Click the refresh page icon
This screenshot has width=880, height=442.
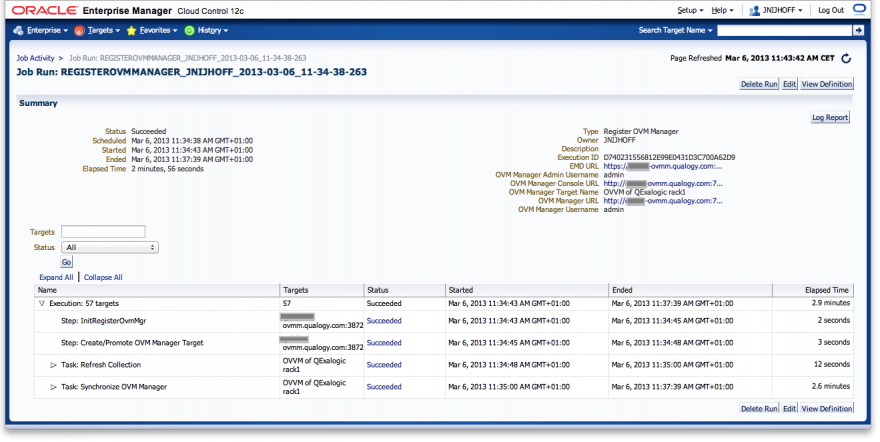pos(846,58)
